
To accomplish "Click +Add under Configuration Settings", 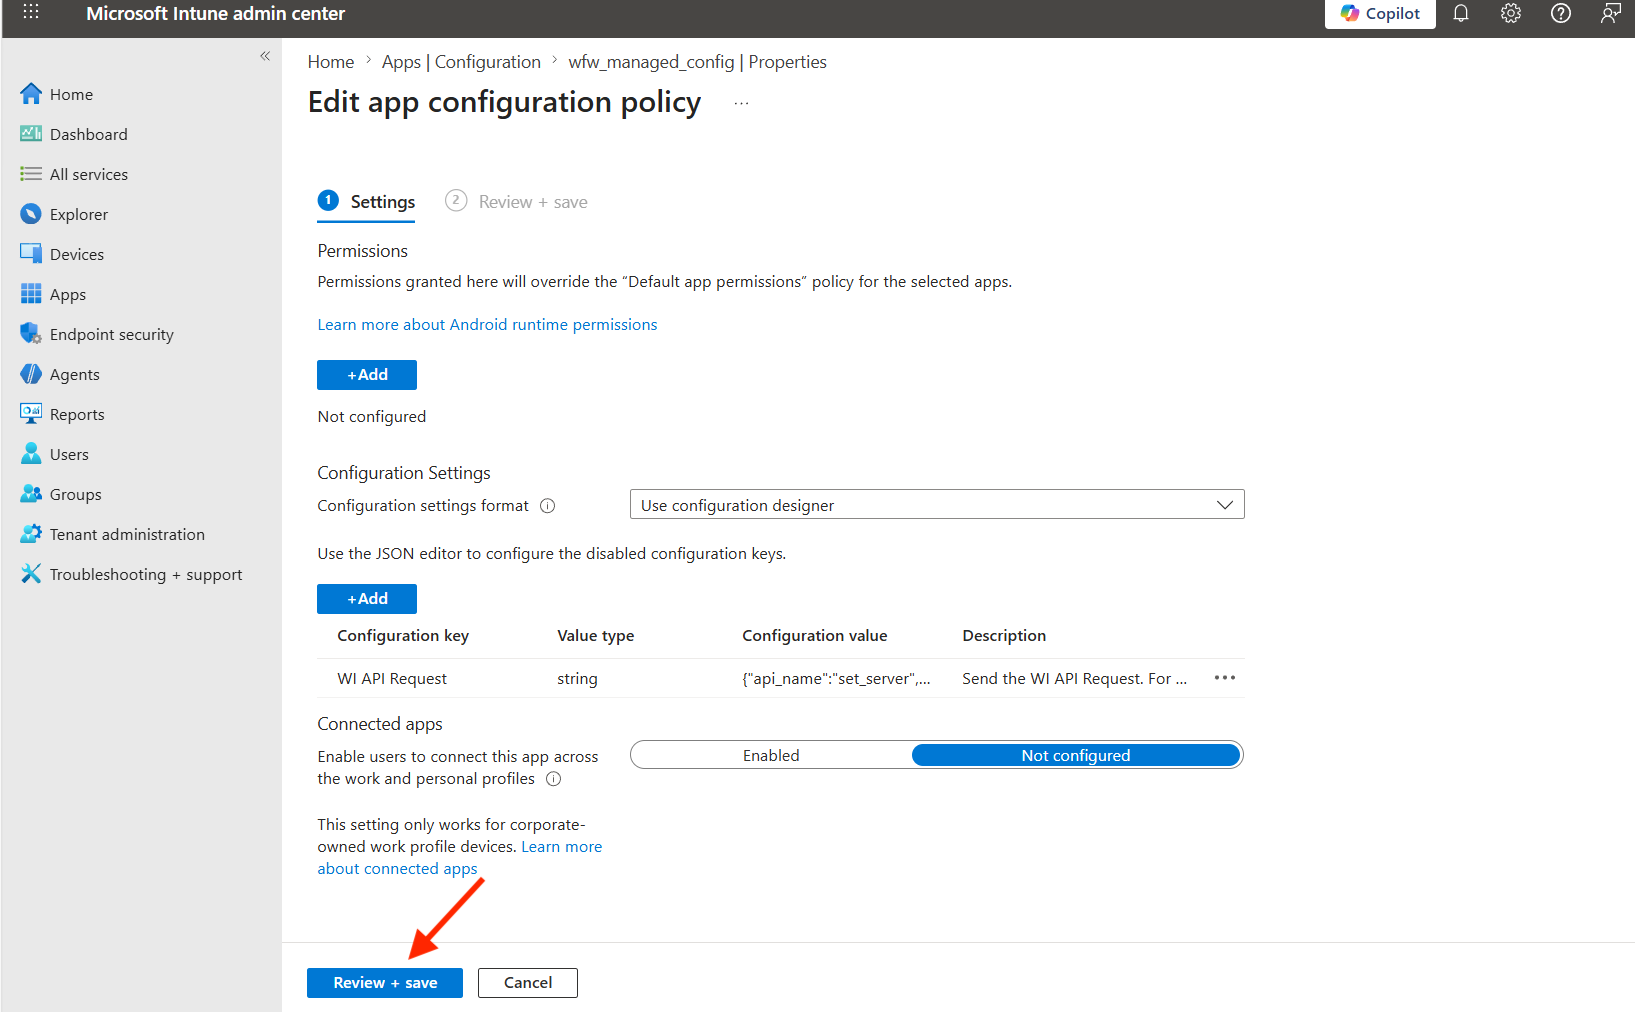I will tap(367, 599).
